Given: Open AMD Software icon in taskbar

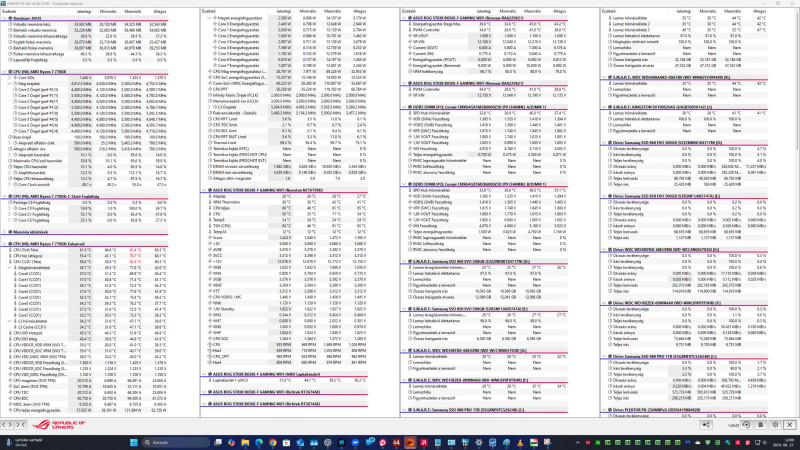Looking at the screenshot, I should point(424,442).
